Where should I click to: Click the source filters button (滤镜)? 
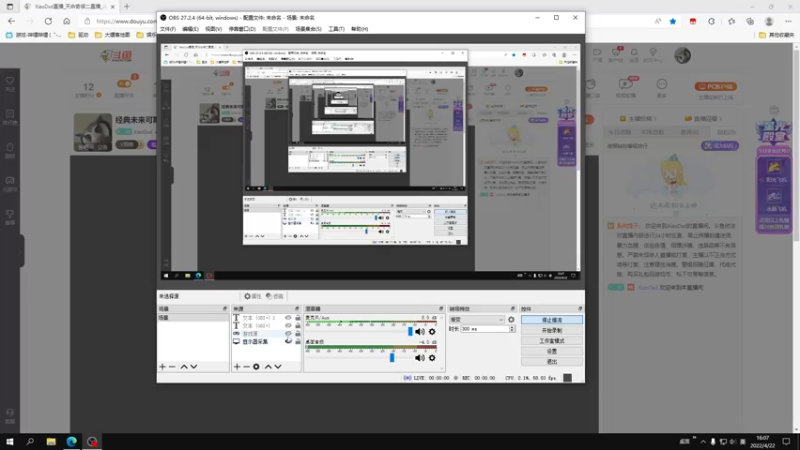coord(274,296)
